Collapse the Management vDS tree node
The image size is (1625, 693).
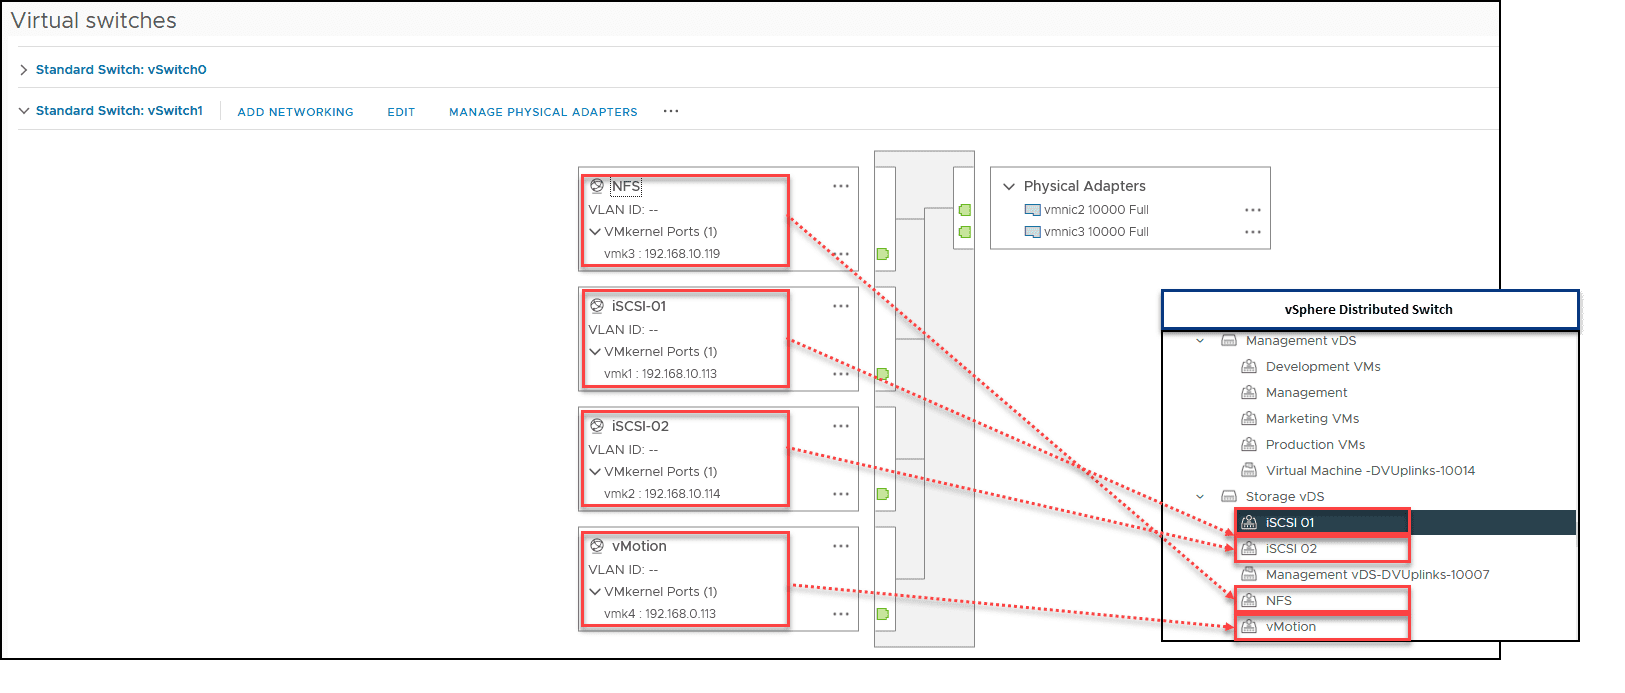pos(1200,341)
